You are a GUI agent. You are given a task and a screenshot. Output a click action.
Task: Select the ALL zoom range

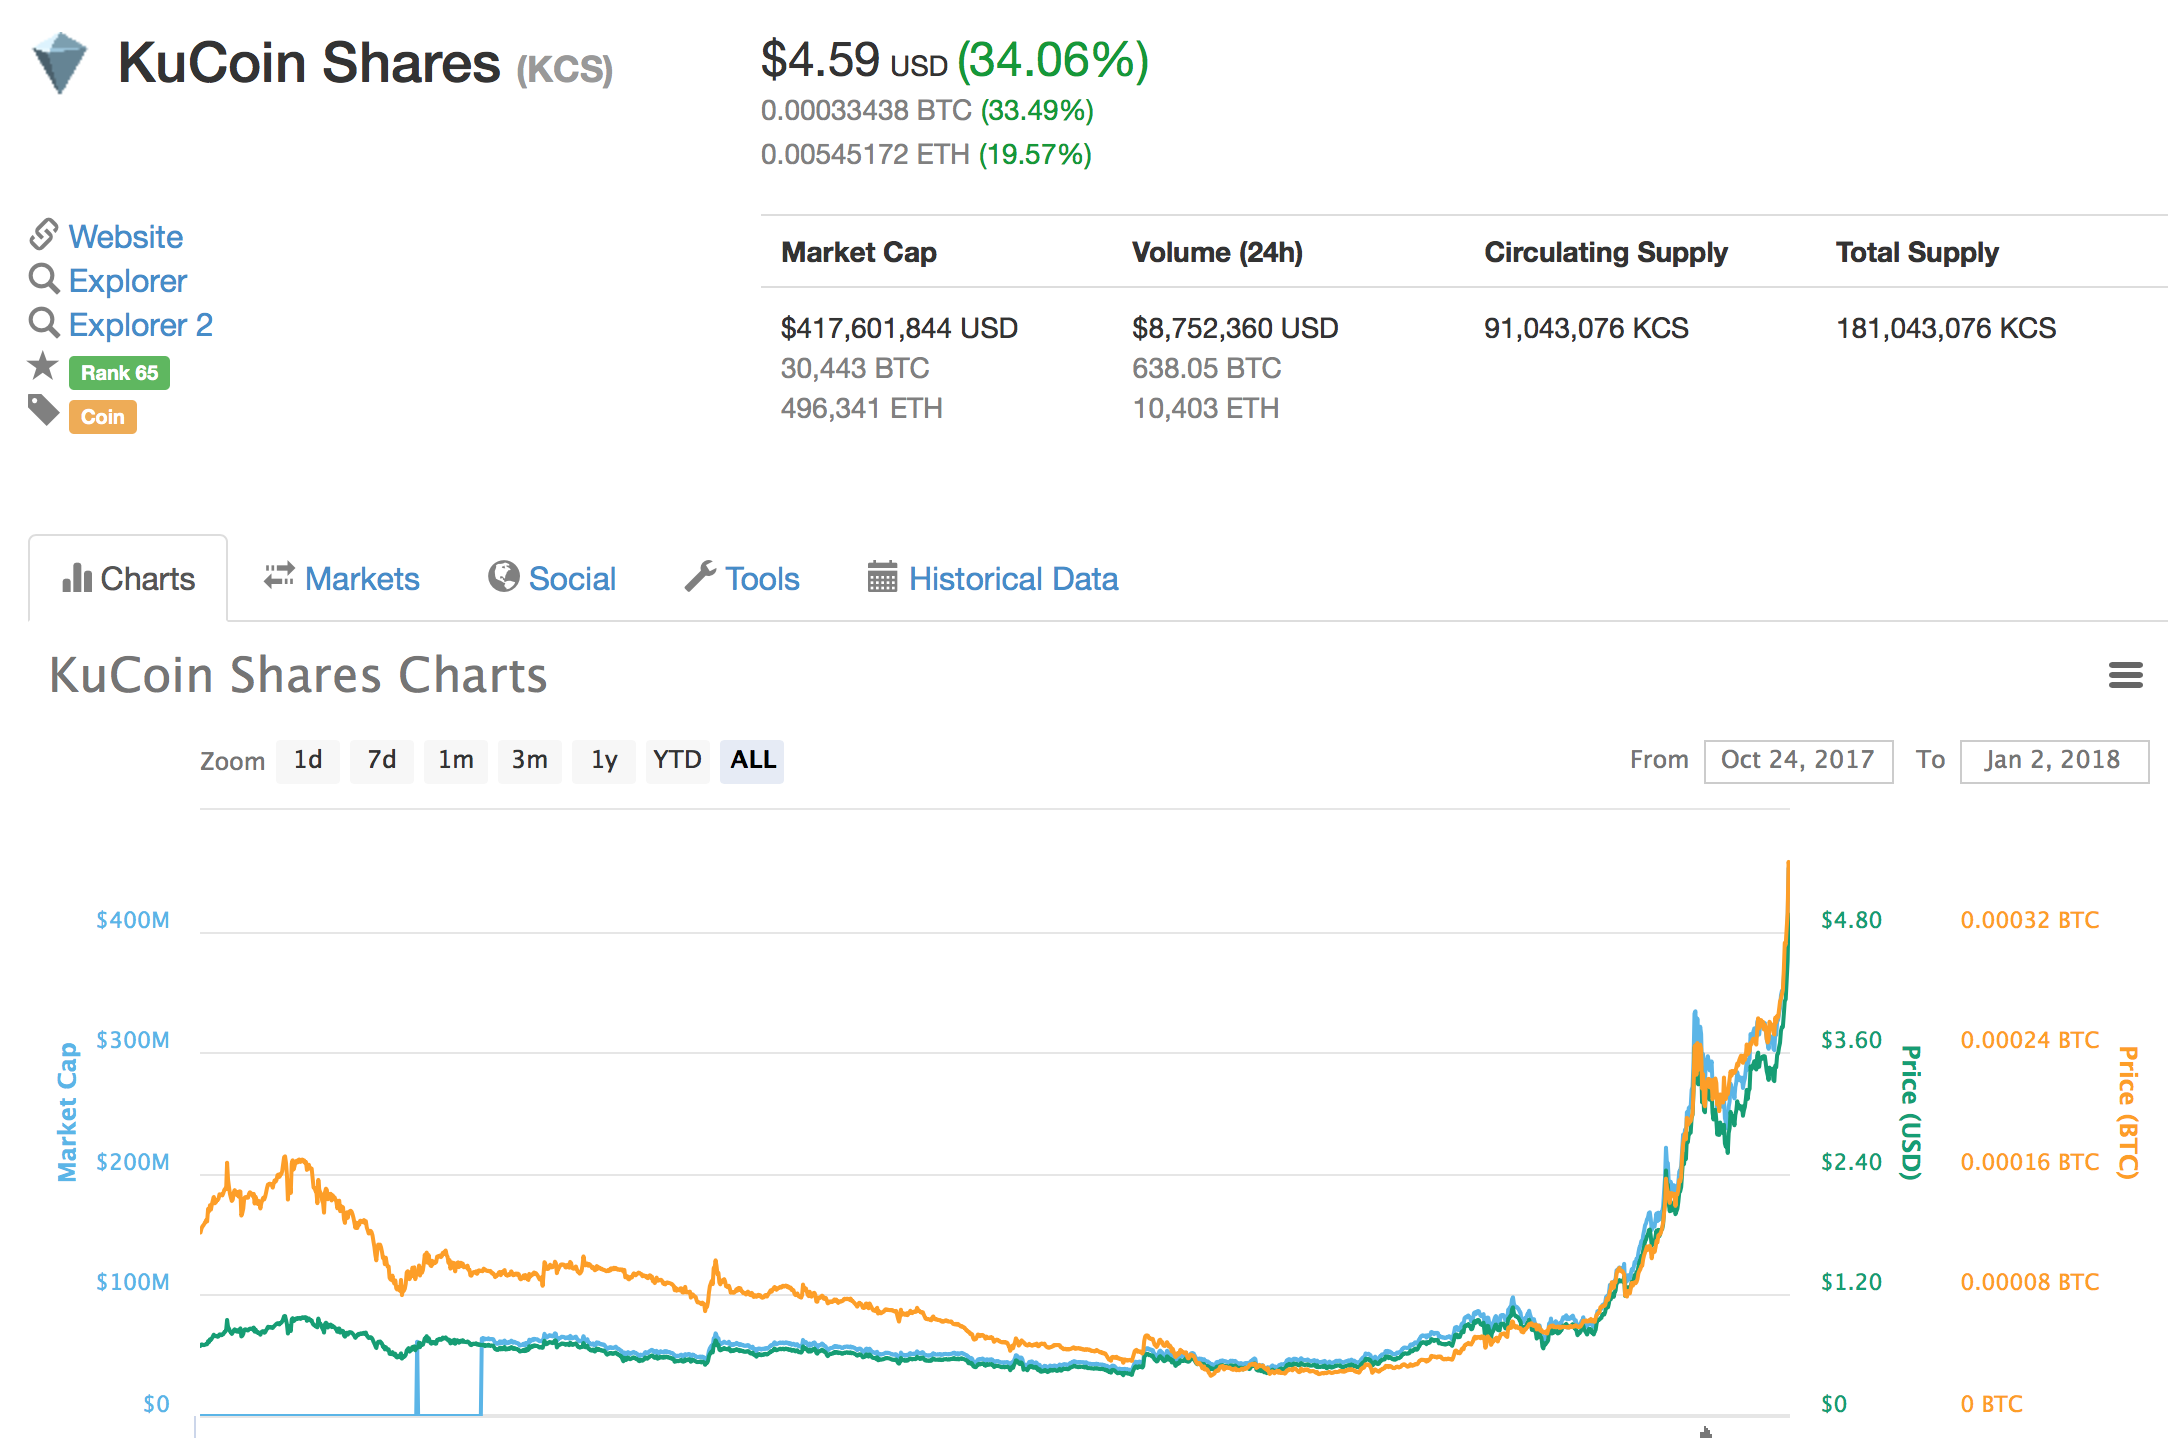(x=752, y=761)
